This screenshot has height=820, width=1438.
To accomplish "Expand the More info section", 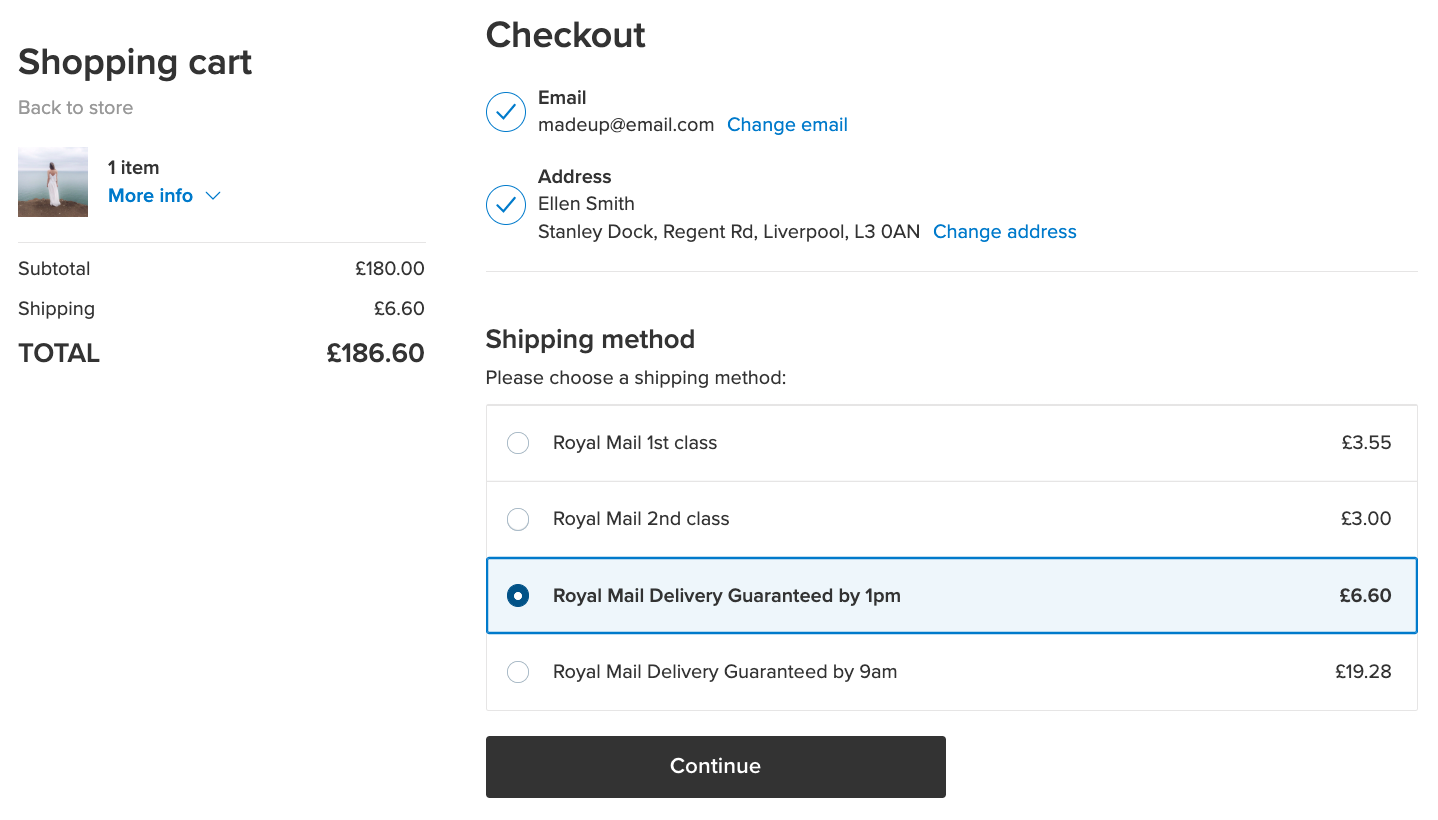I will coord(150,195).
